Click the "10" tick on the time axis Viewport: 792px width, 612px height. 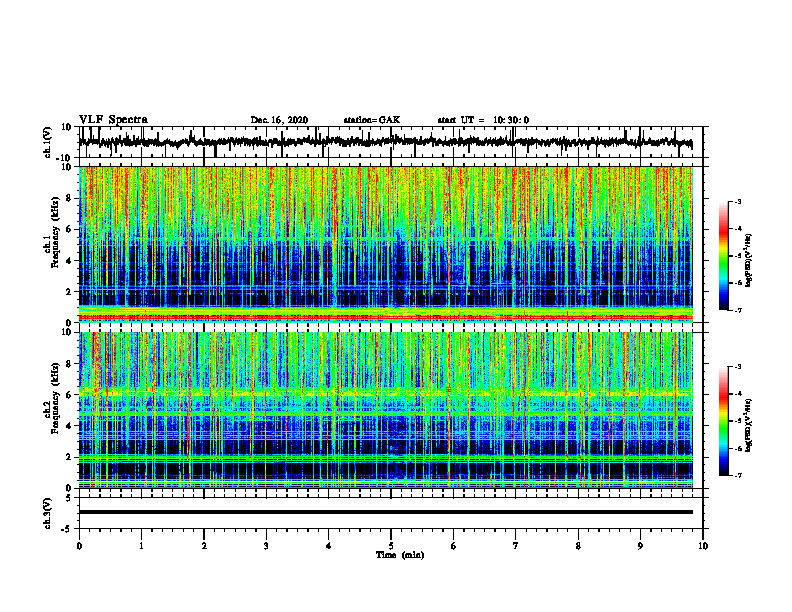[703, 546]
